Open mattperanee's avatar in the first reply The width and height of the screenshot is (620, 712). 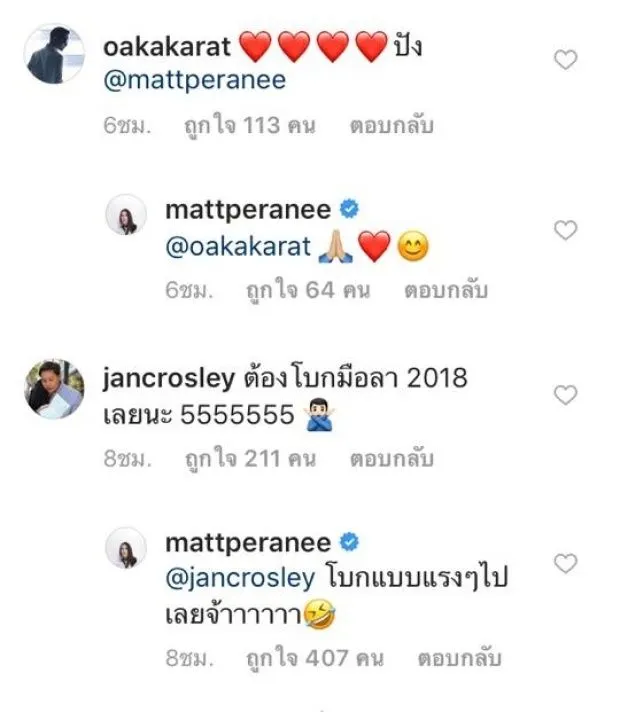[126, 215]
